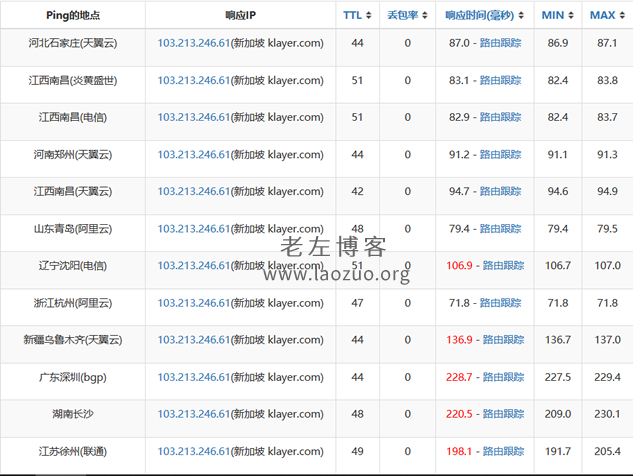Click the Ping的地点 column header
Screen dimensions: 633x476
(73, 16)
